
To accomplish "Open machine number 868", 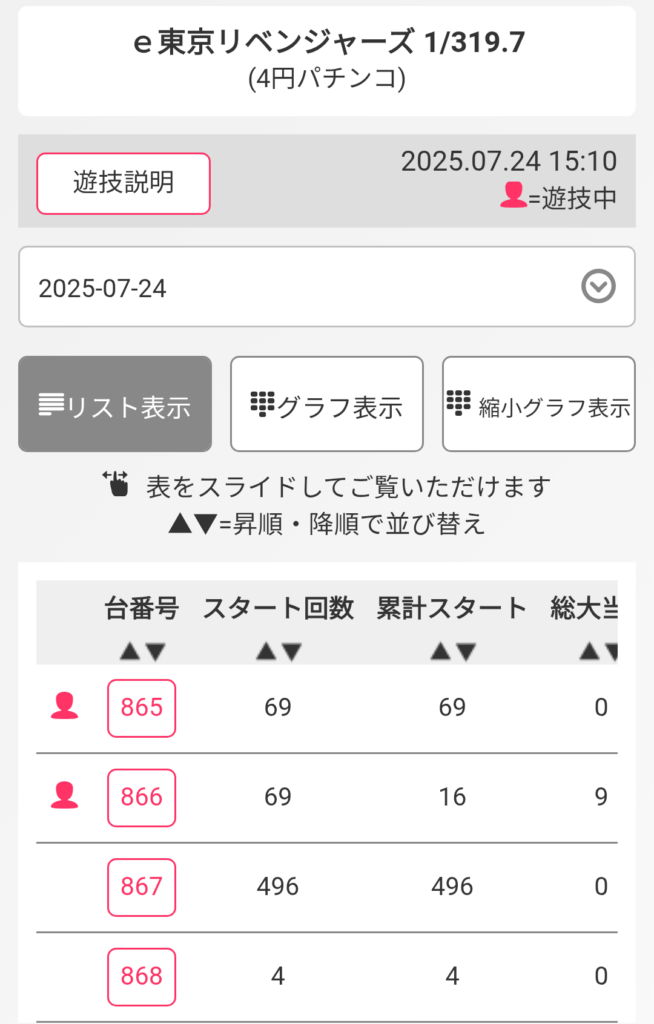I will pos(142,976).
